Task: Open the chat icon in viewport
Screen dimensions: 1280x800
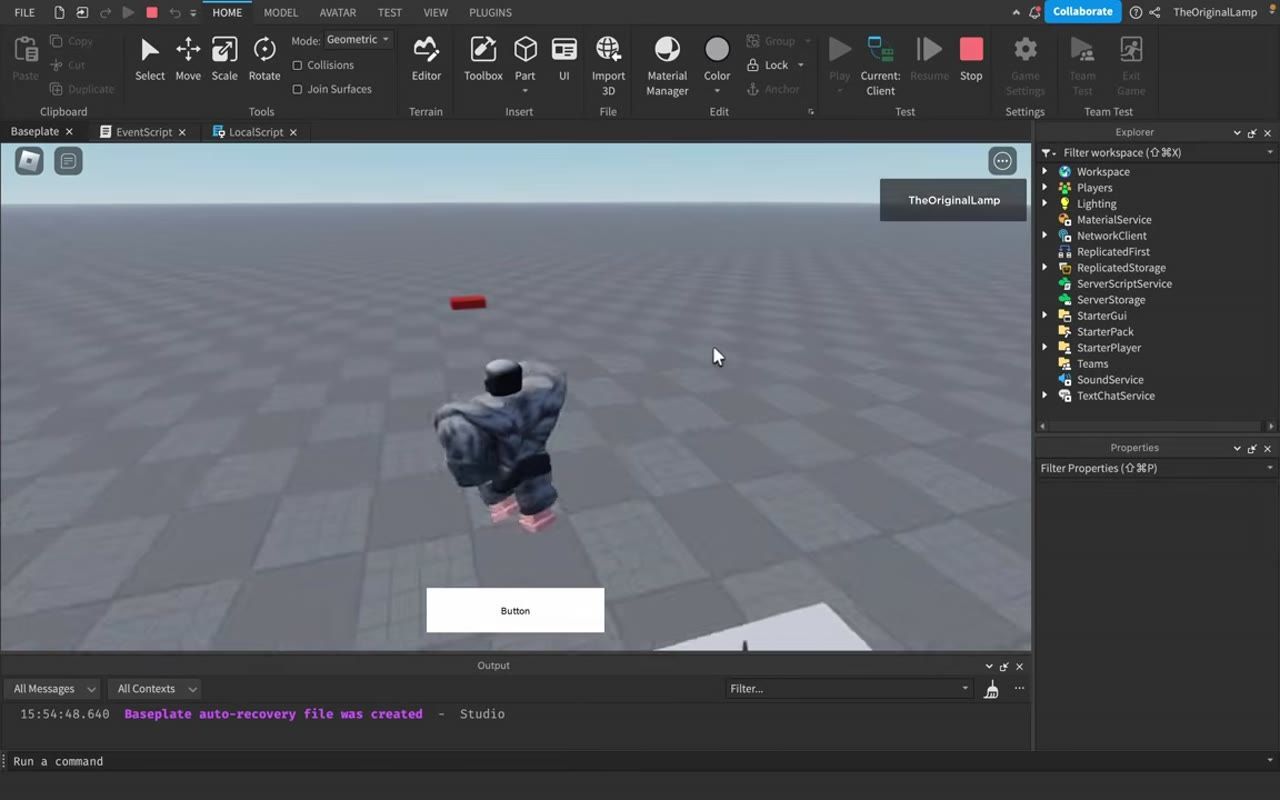Action: (x=68, y=161)
